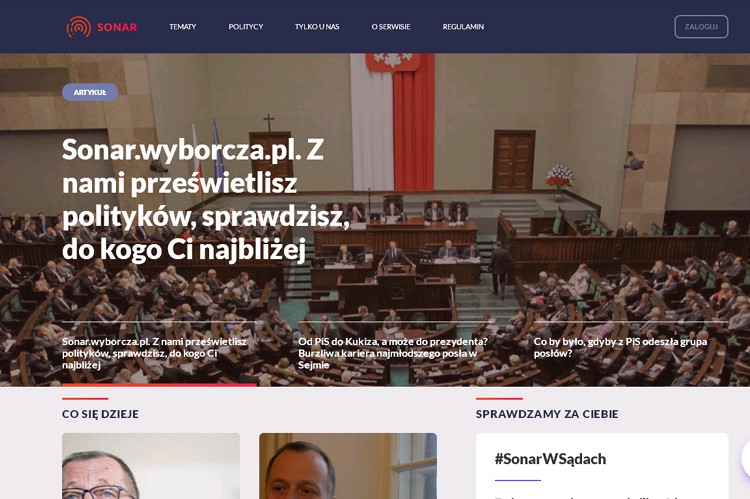The height and width of the screenshot is (499, 750).
Task: Open the REGULAMIN page
Action: click(x=463, y=27)
